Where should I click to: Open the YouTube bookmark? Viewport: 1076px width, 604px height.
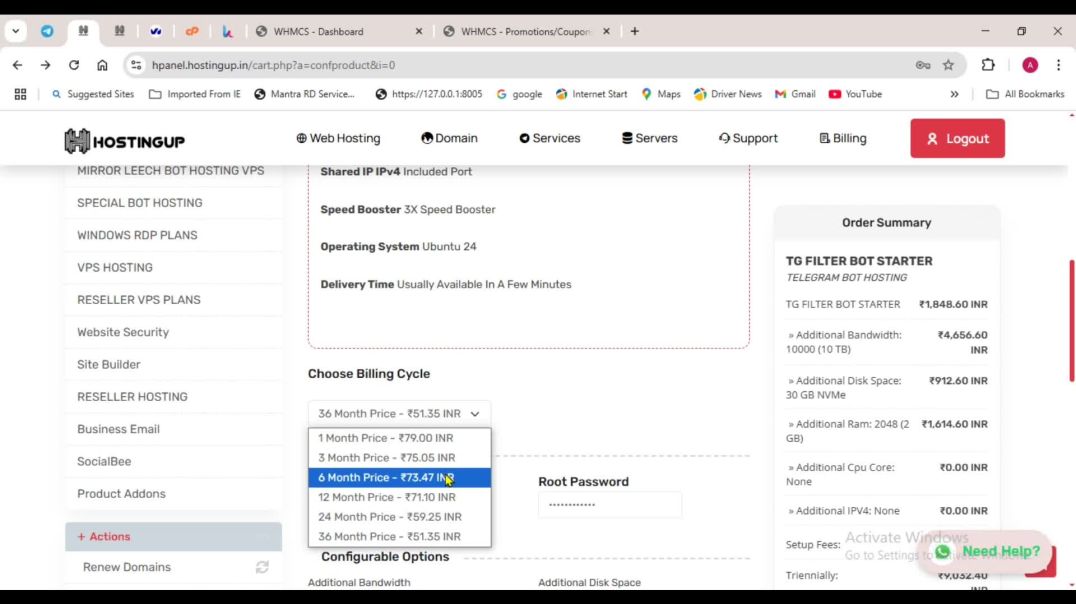pos(855,94)
